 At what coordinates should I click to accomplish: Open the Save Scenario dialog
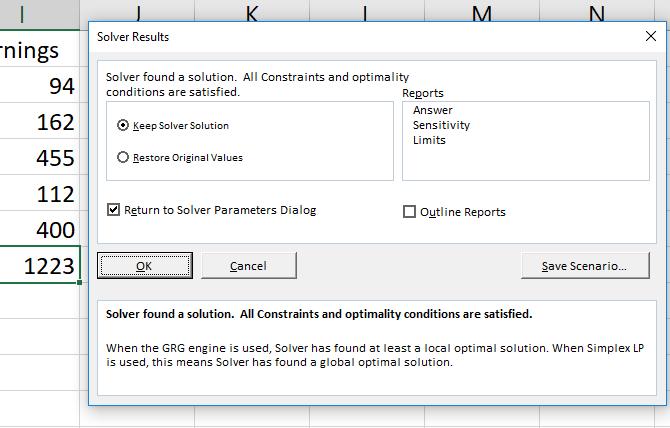tap(584, 265)
